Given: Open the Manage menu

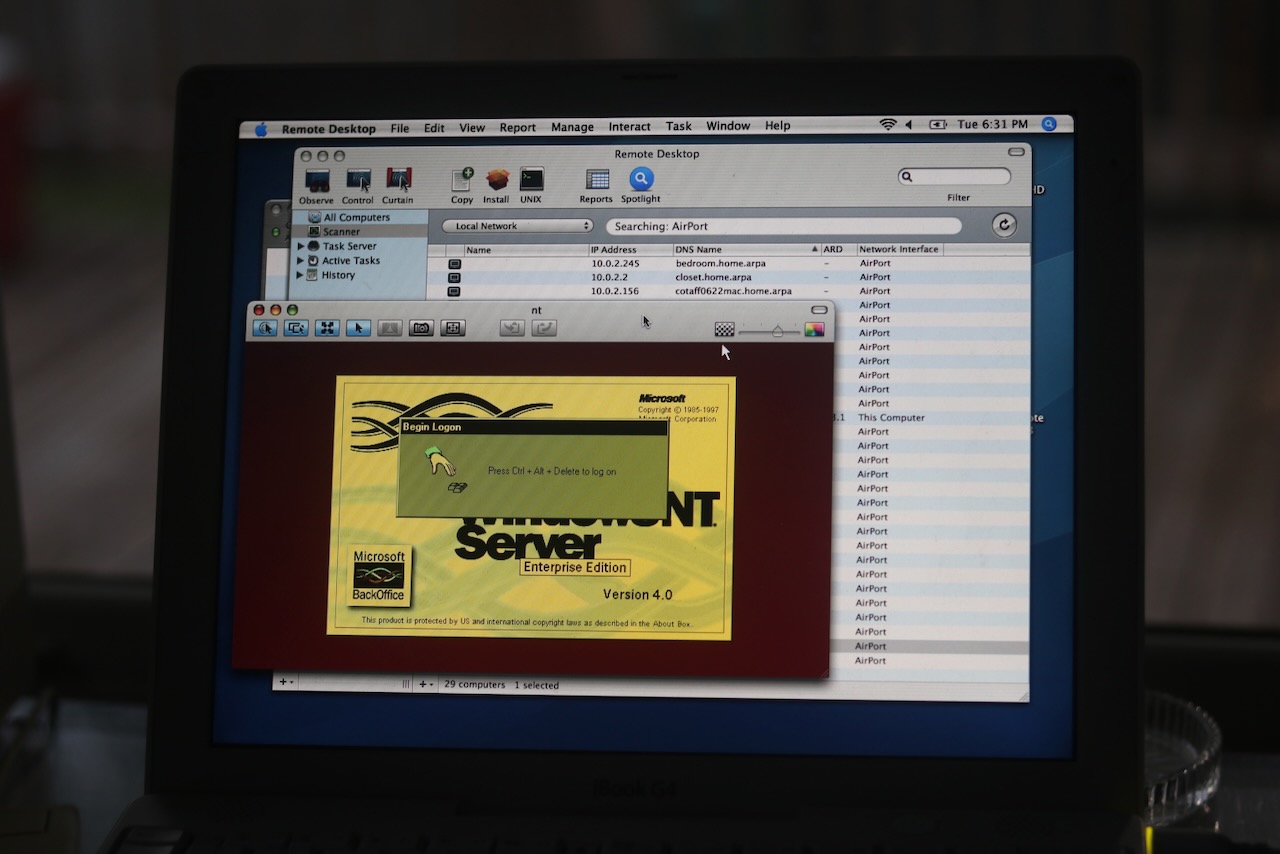Looking at the screenshot, I should point(573,127).
